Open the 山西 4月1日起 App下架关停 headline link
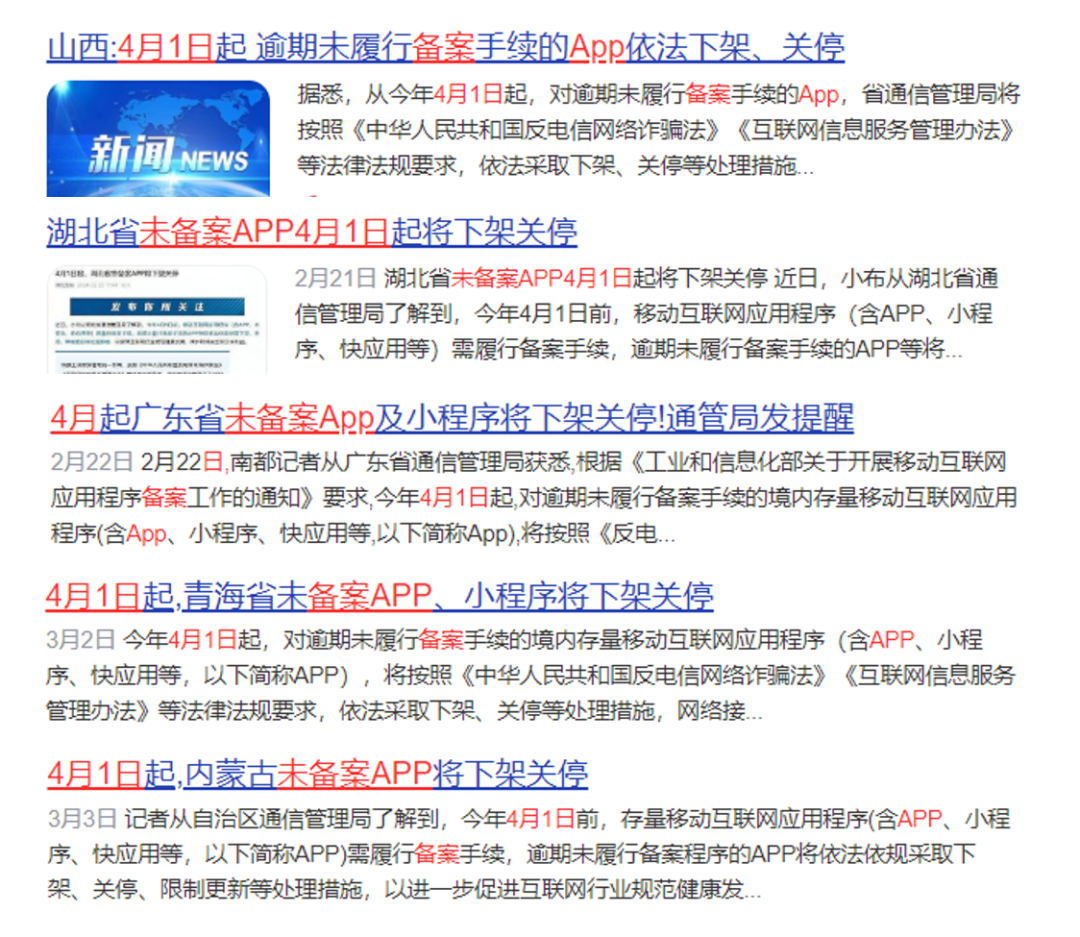The width and height of the screenshot is (1080, 937). coord(446,48)
